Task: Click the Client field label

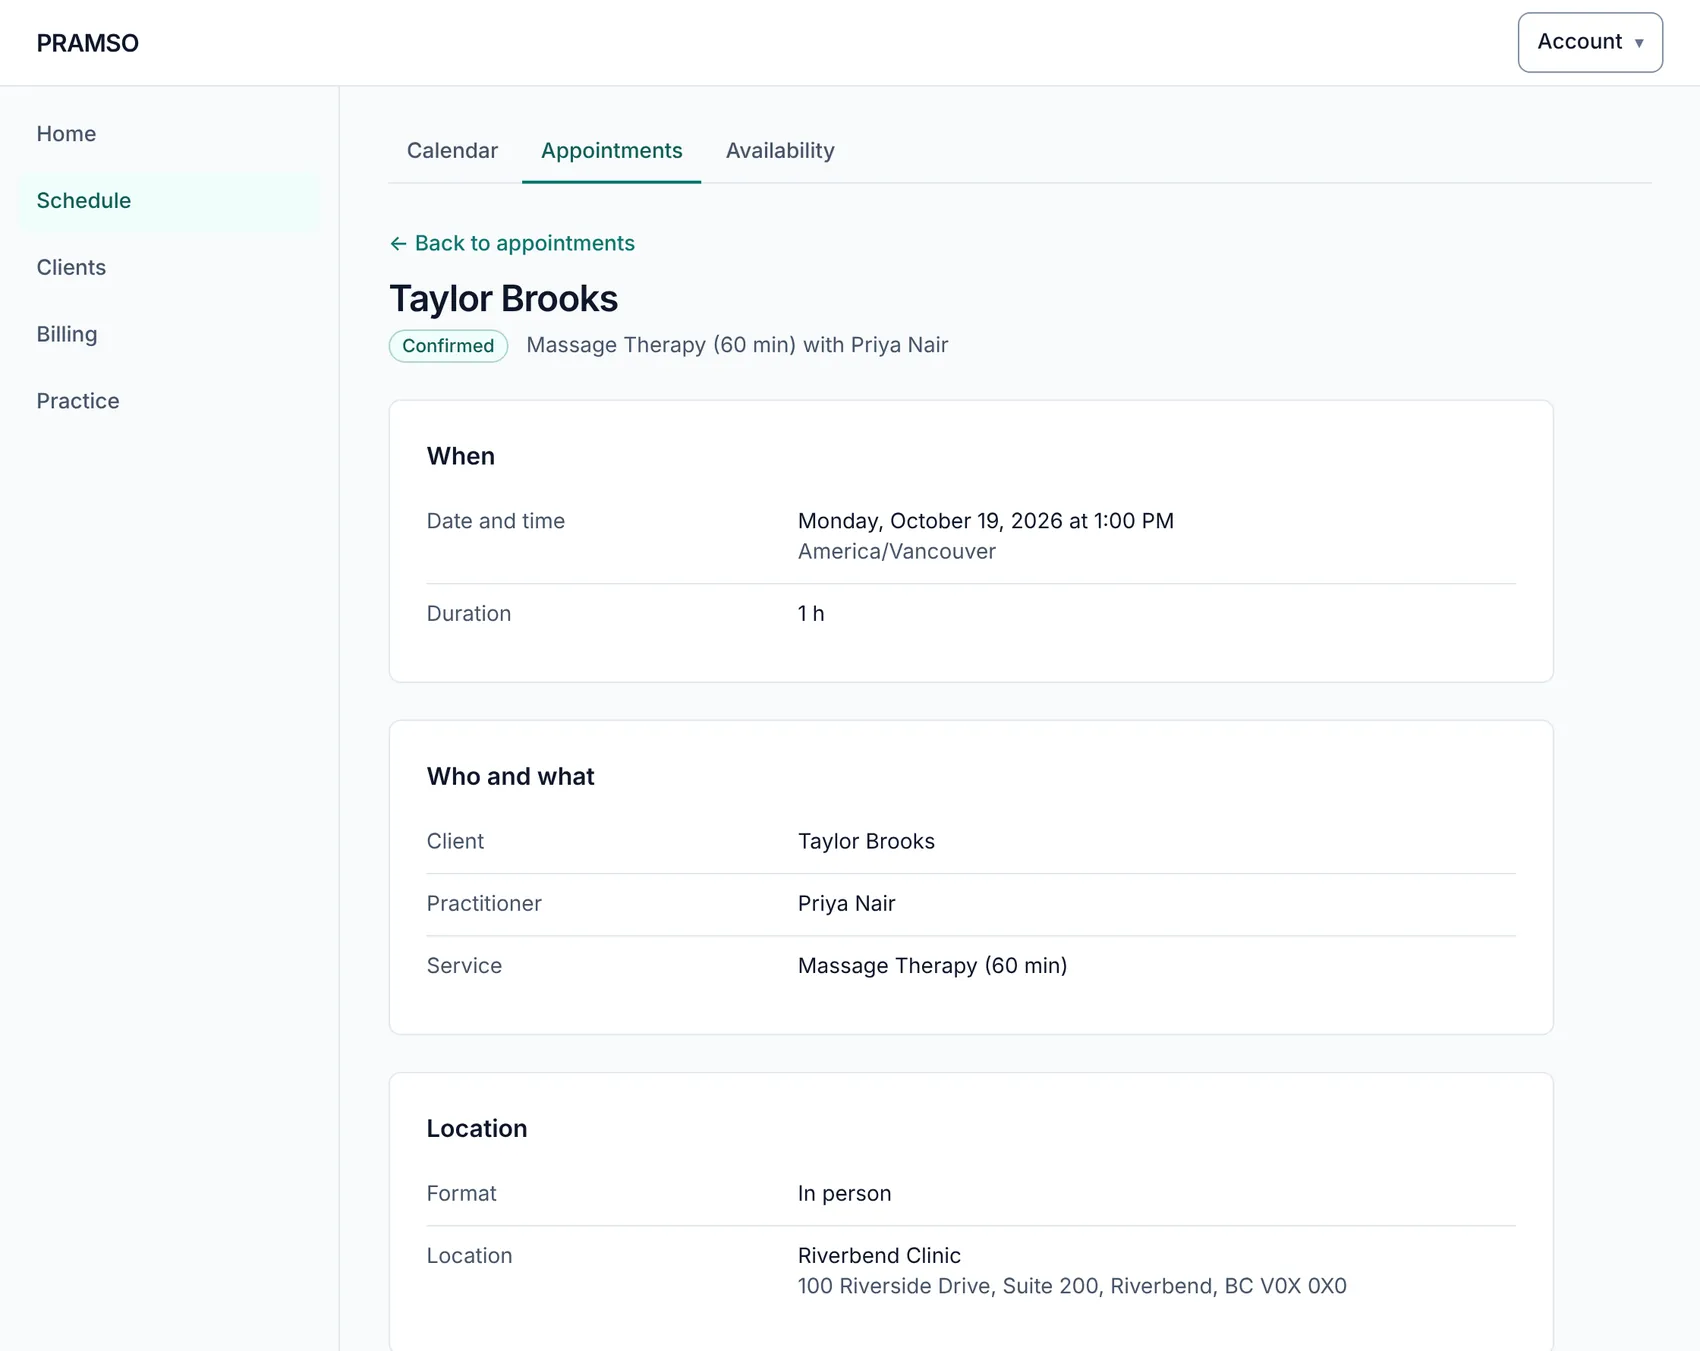Action: coord(455,842)
